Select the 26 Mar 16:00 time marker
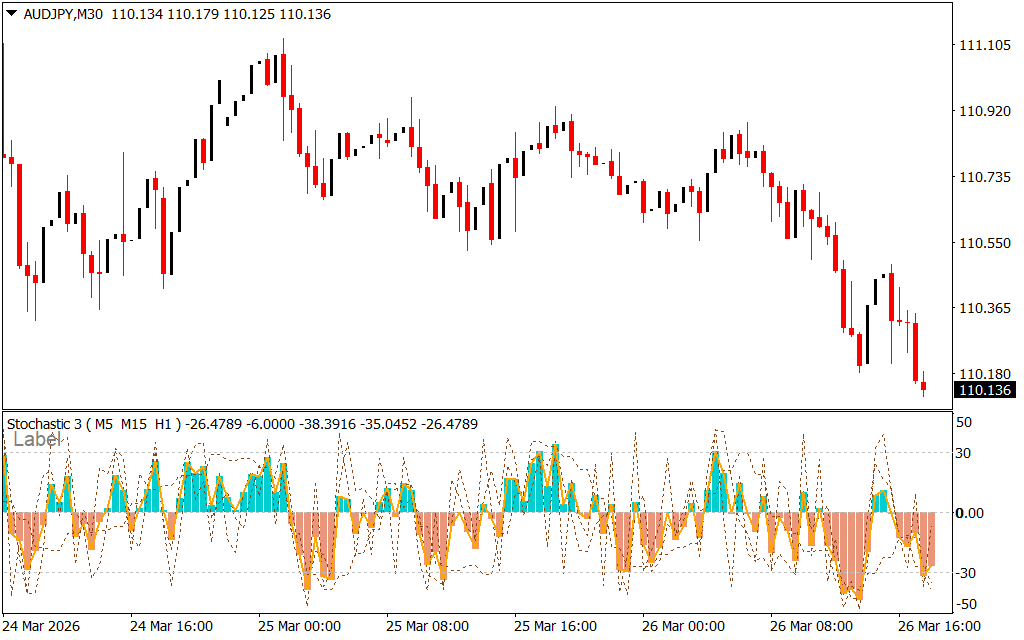Screen dimensions: 1024x640 [939, 626]
